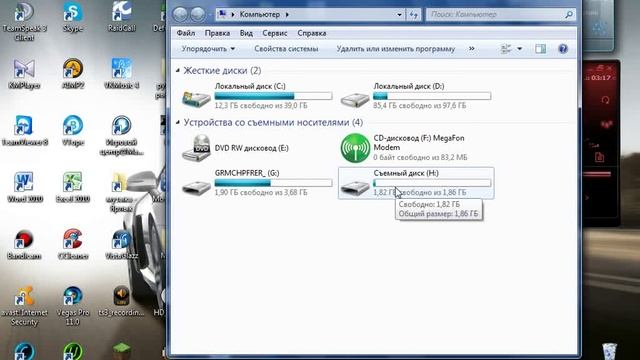The image size is (640, 360).
Task: Click '1,90 ГБ свободно из 3,68 ГБ' text
Action: [261, 193]
